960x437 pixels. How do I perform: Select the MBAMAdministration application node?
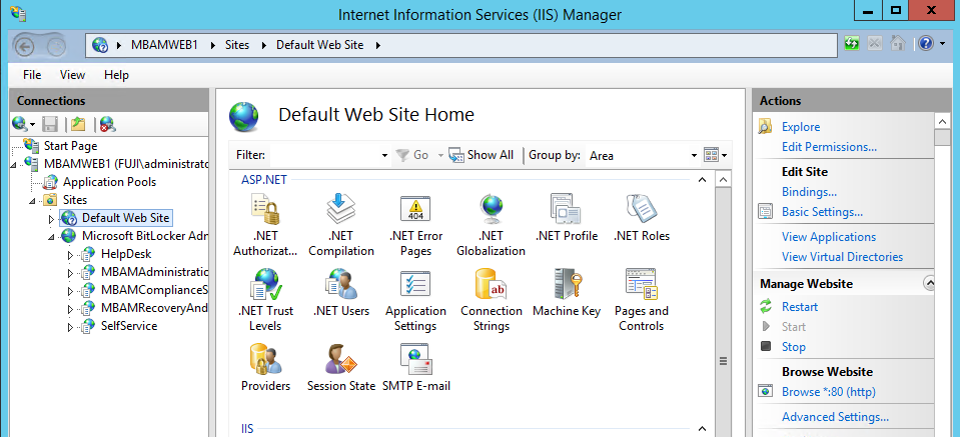pyautogui.click(x=154, y=272)
